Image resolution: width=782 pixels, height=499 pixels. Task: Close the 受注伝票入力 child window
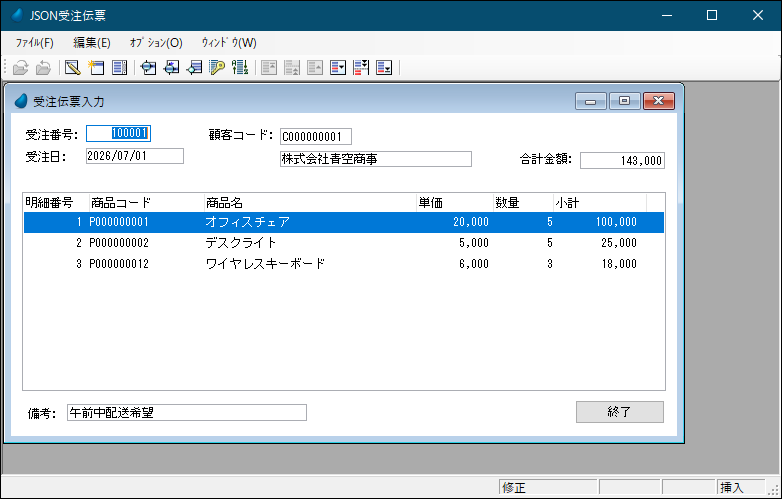pyautogui.click(x=659, y=101)
